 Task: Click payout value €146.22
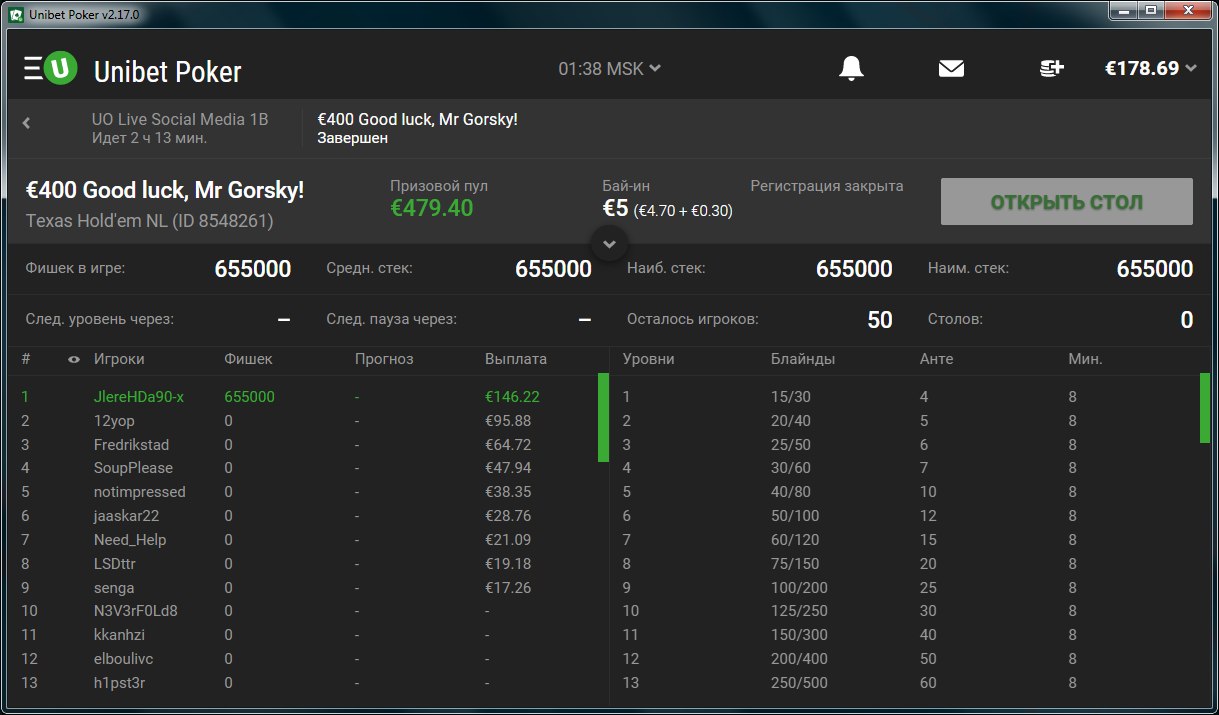(x=512, y=396)
